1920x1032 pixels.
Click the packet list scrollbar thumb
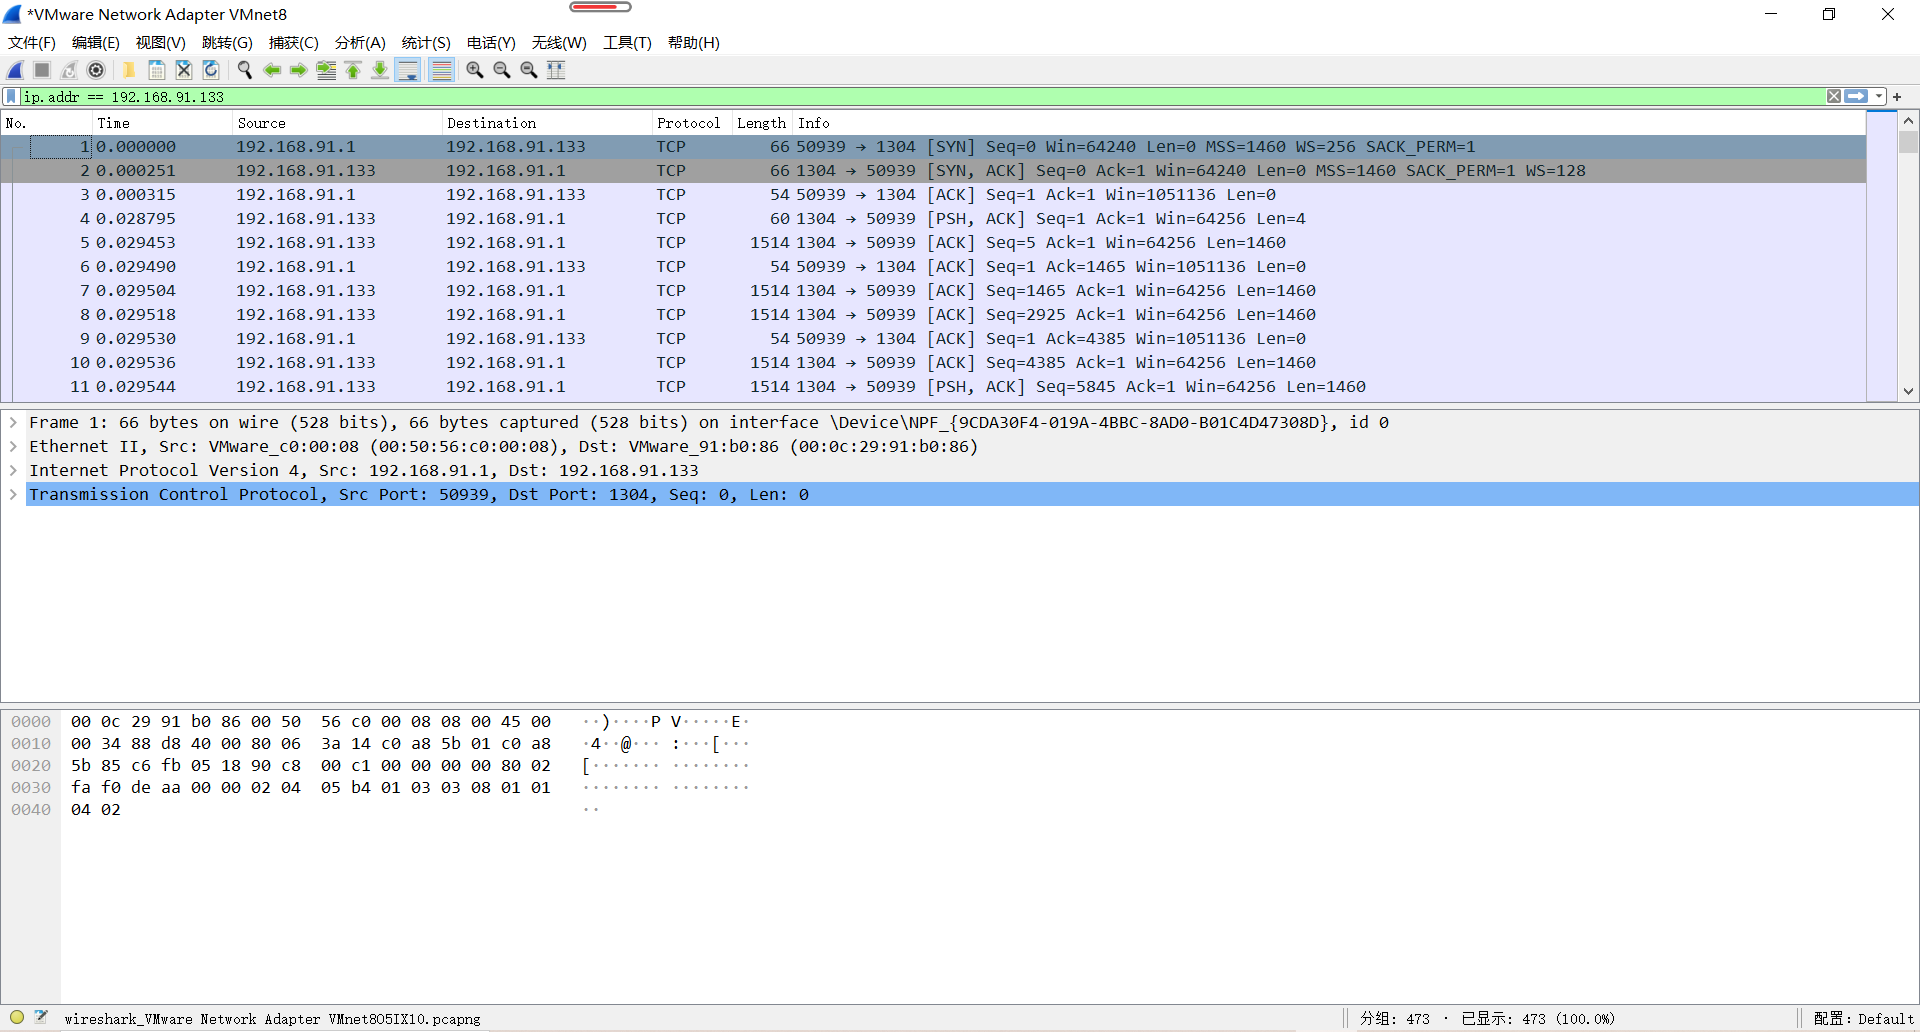[x=1908, y=141]
